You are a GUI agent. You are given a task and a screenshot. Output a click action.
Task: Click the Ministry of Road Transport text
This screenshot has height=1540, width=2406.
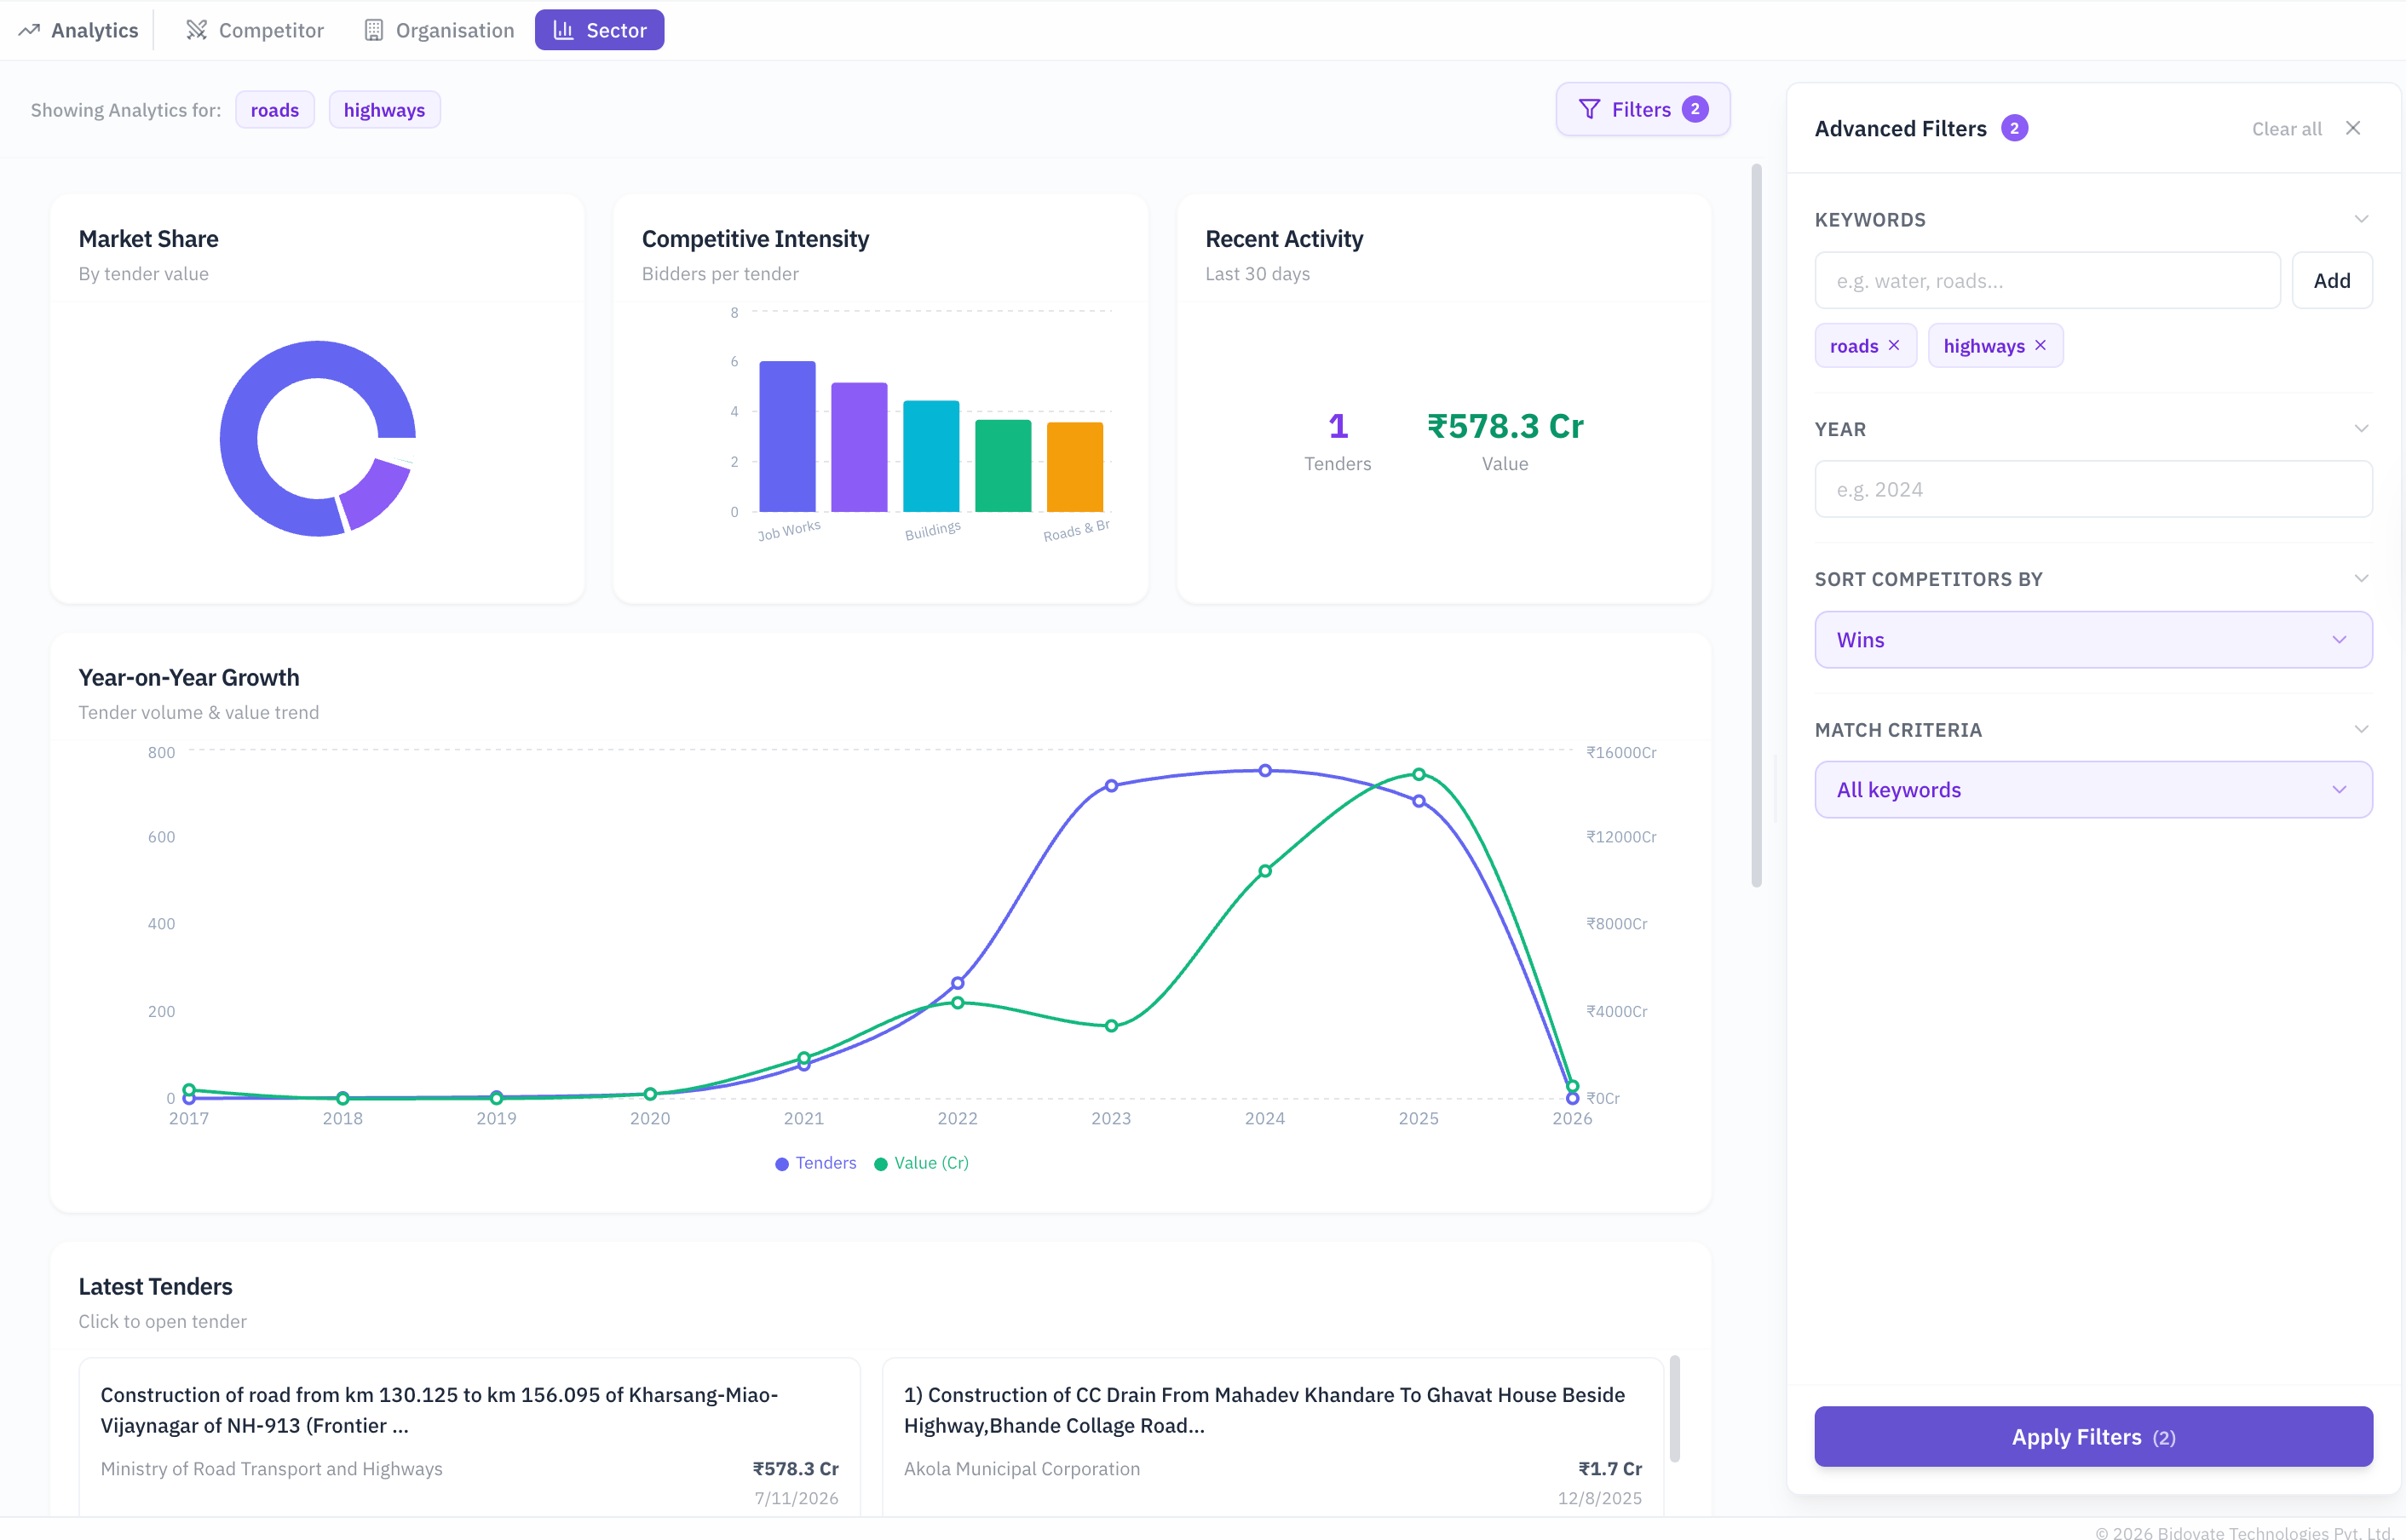point(271,1468)
